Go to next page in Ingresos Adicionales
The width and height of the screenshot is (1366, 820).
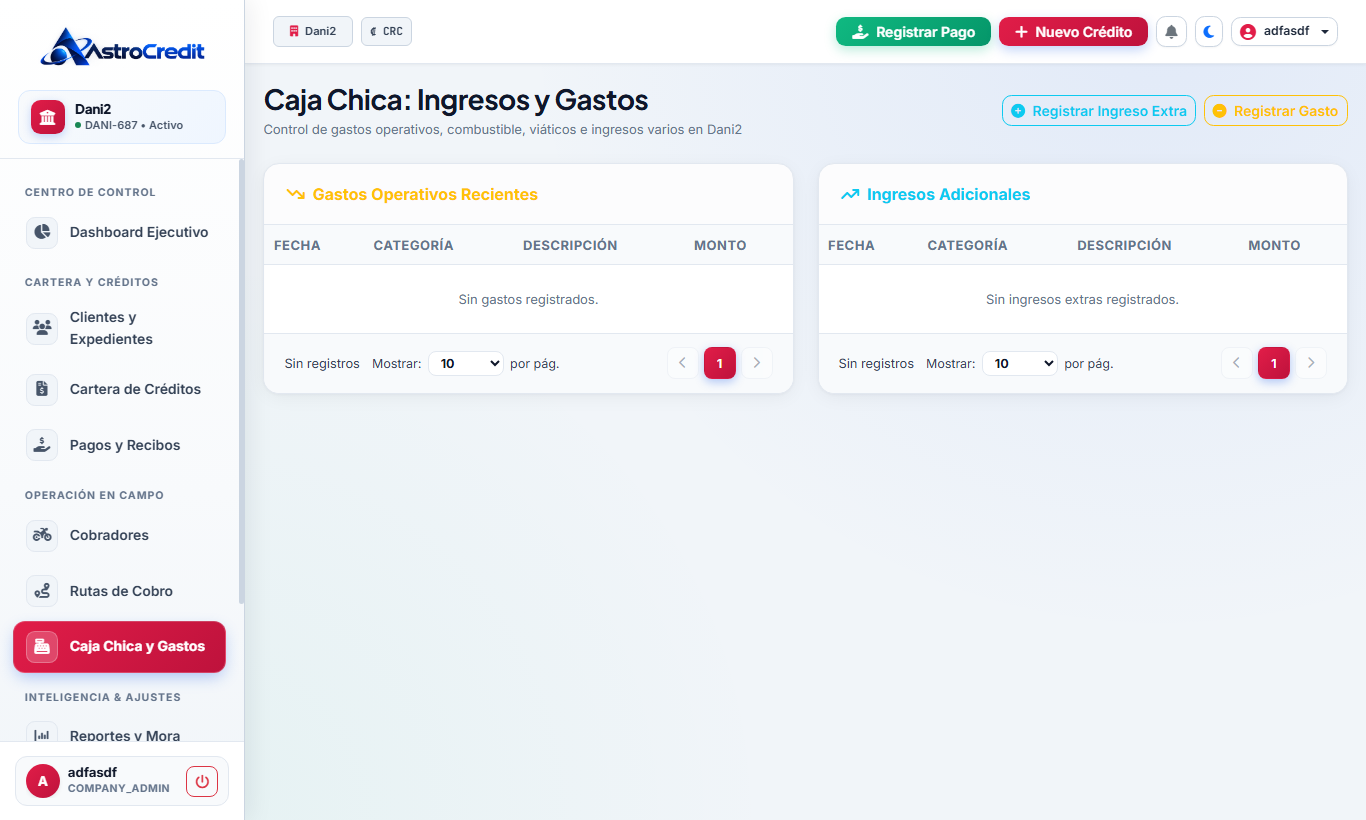[1311, 363]
